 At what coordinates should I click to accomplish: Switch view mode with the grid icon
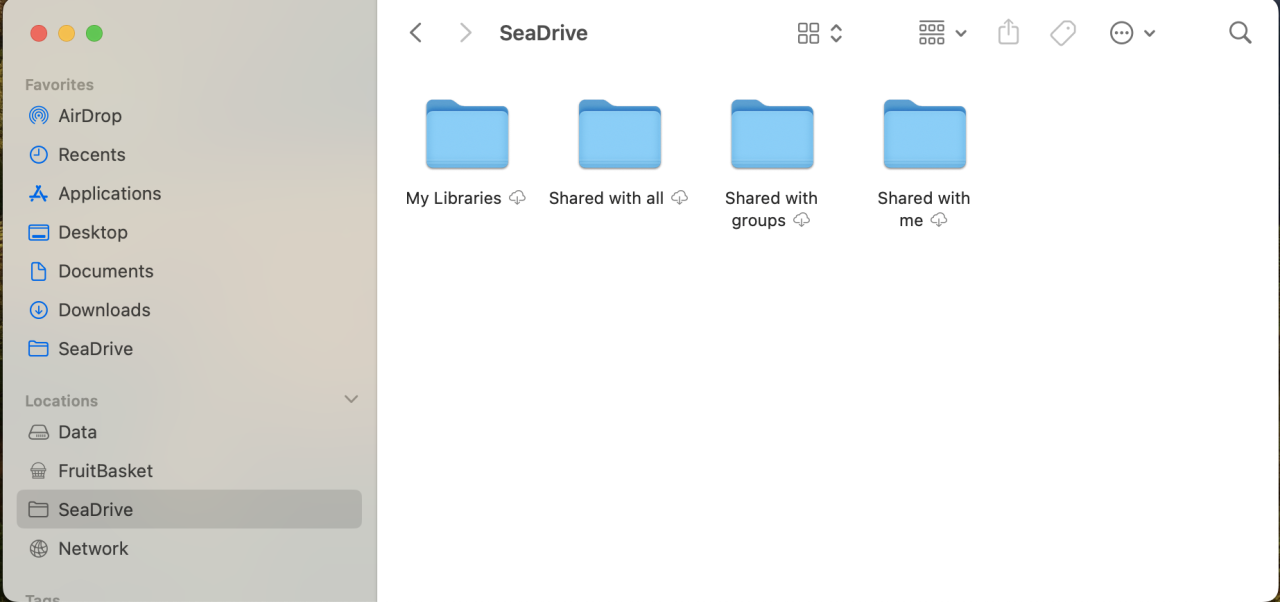tap(820, 33)
